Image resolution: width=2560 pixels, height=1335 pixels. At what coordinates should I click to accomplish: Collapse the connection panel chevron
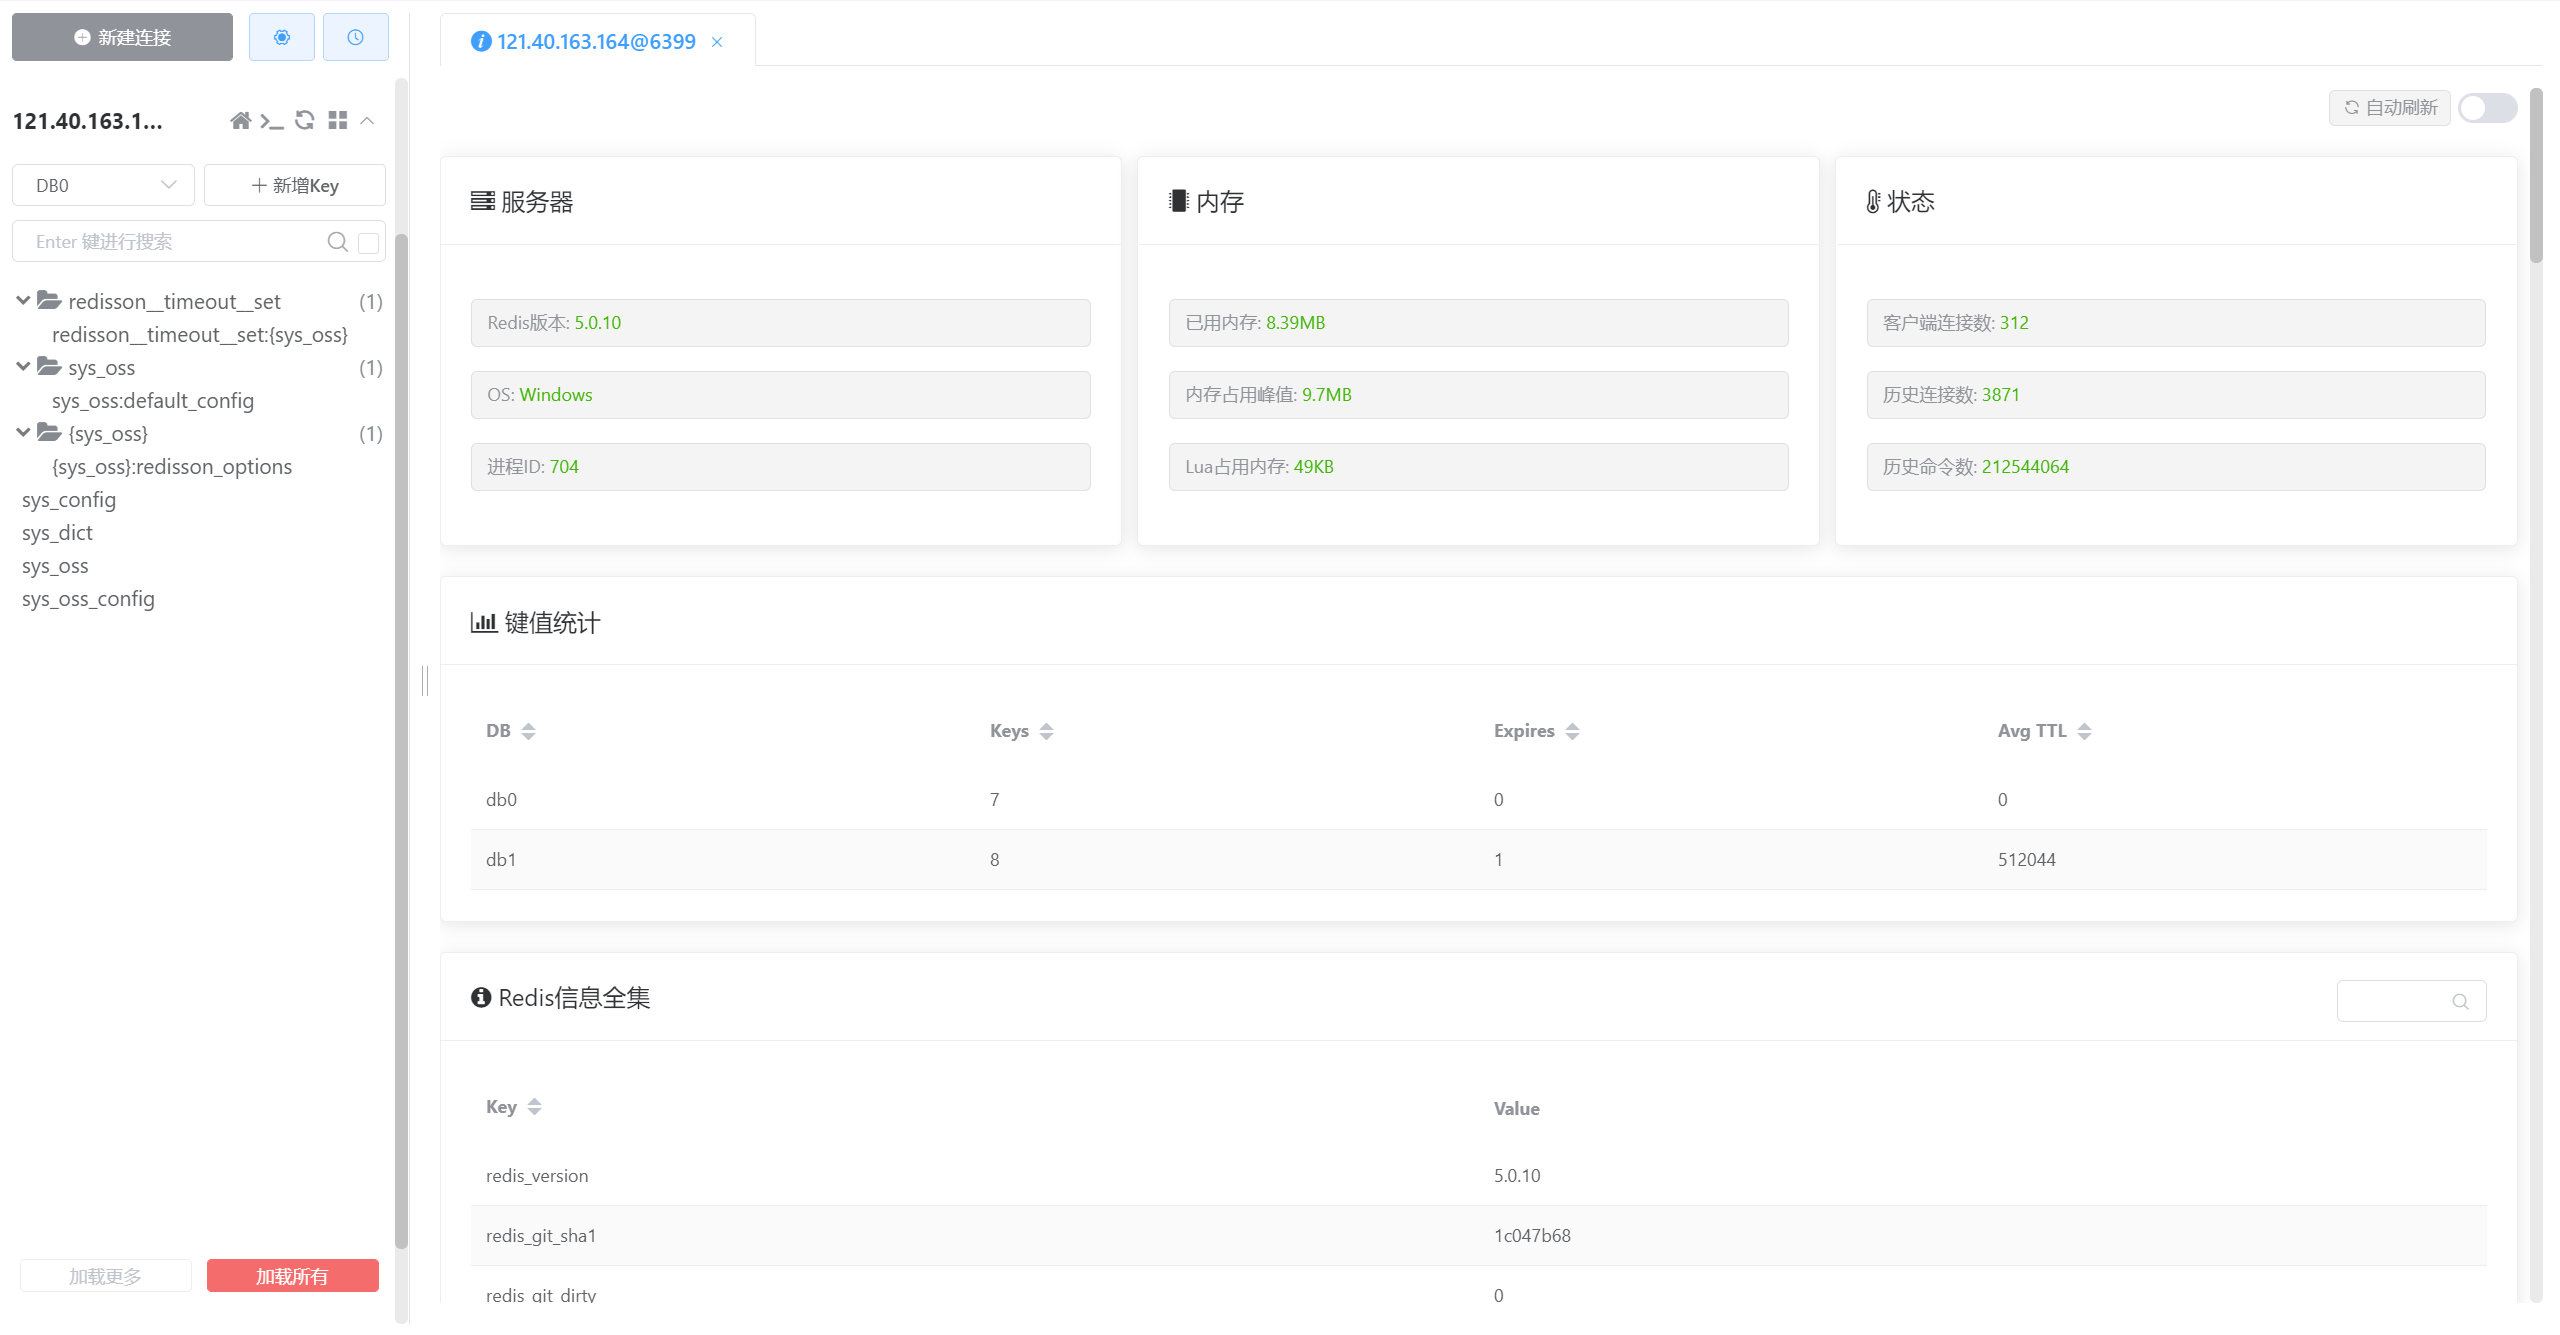pyautogui.click(x=367, y=121)
